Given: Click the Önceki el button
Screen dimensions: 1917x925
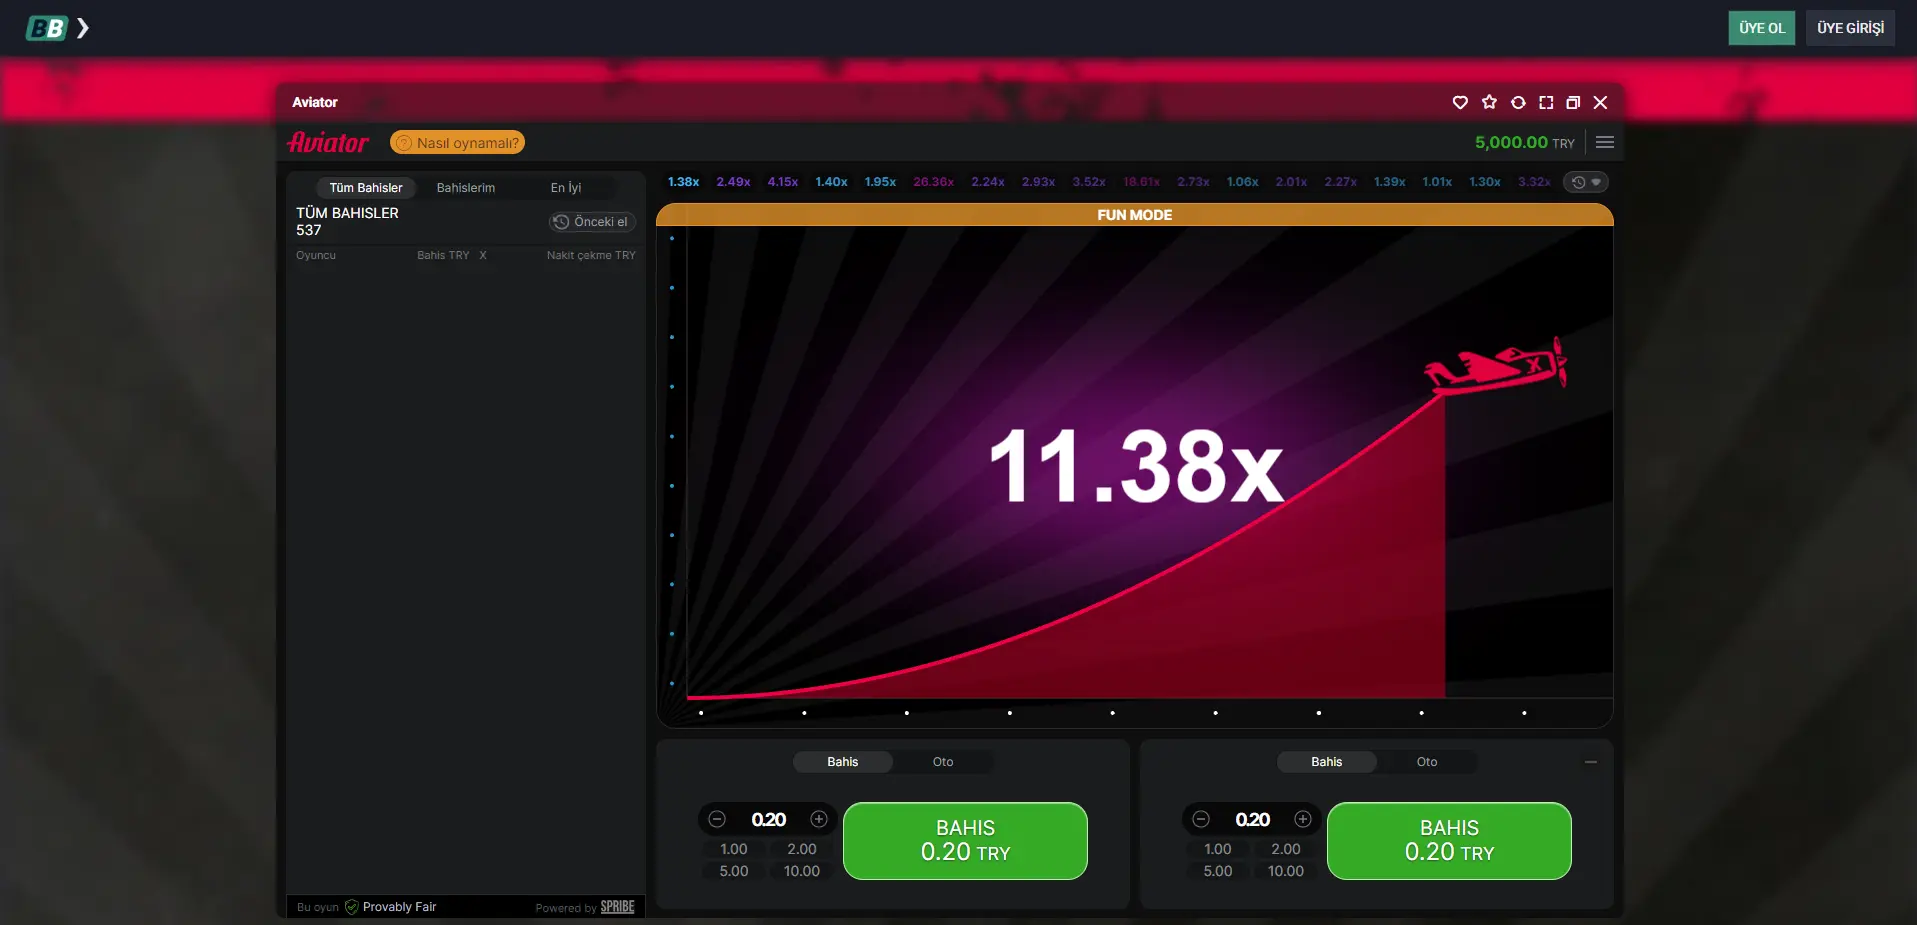Looking at the screenshot, I should click(x=592, y=222).
